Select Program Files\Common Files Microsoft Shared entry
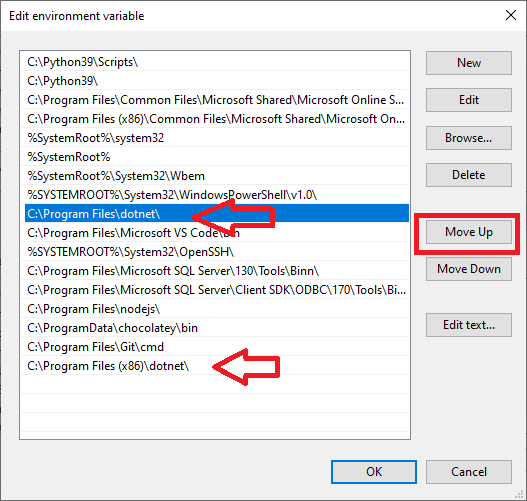Viewport: 527px width, 501px height. click(215, 100)
